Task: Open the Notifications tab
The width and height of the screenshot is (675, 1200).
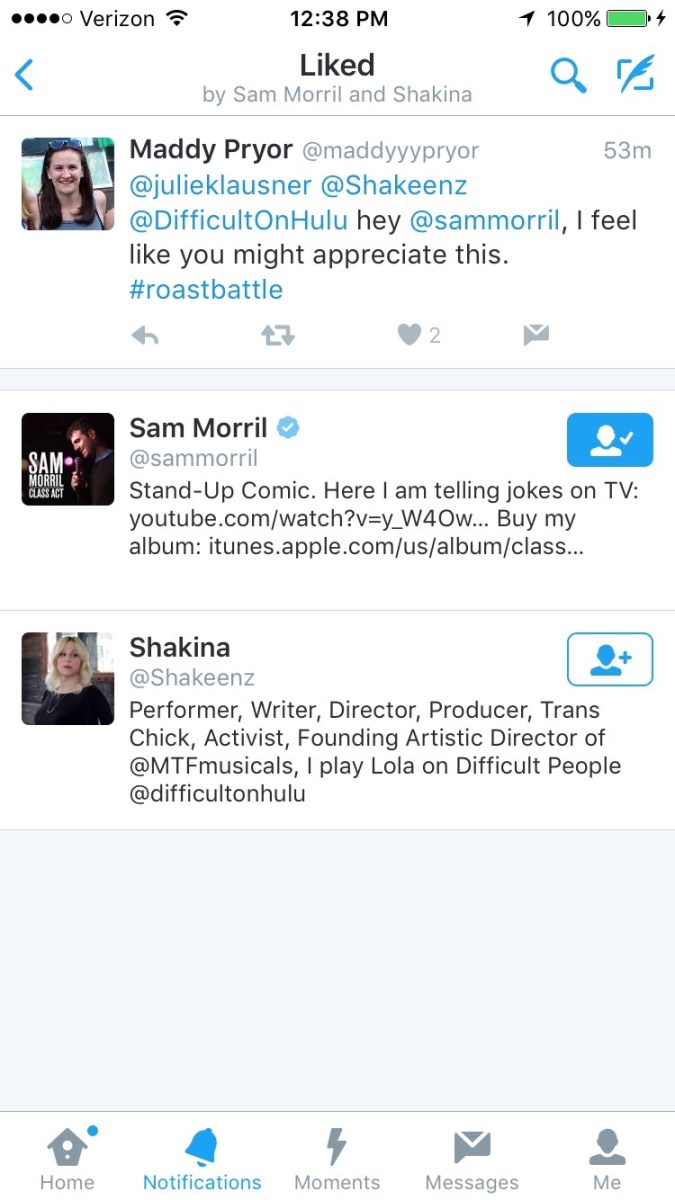Action: (x=202, y=1158)
